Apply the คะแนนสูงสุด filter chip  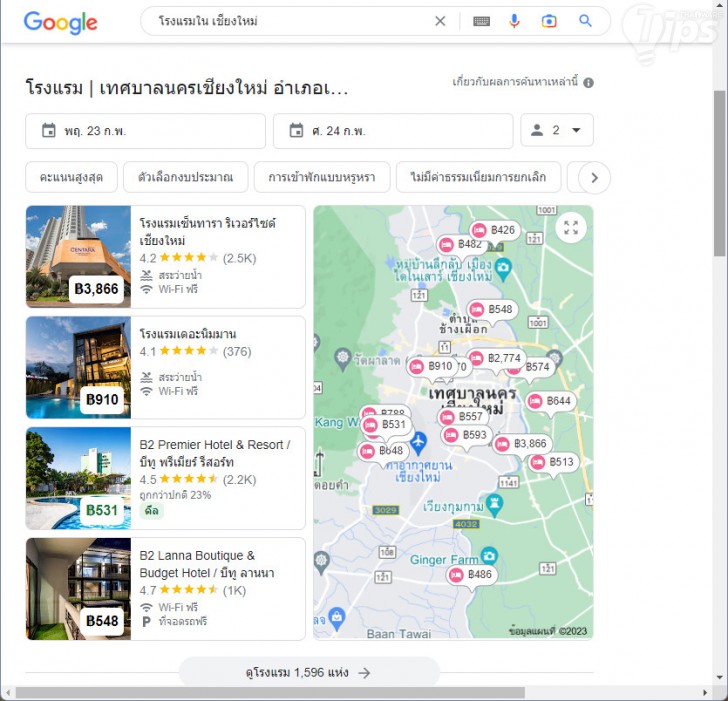71,177
